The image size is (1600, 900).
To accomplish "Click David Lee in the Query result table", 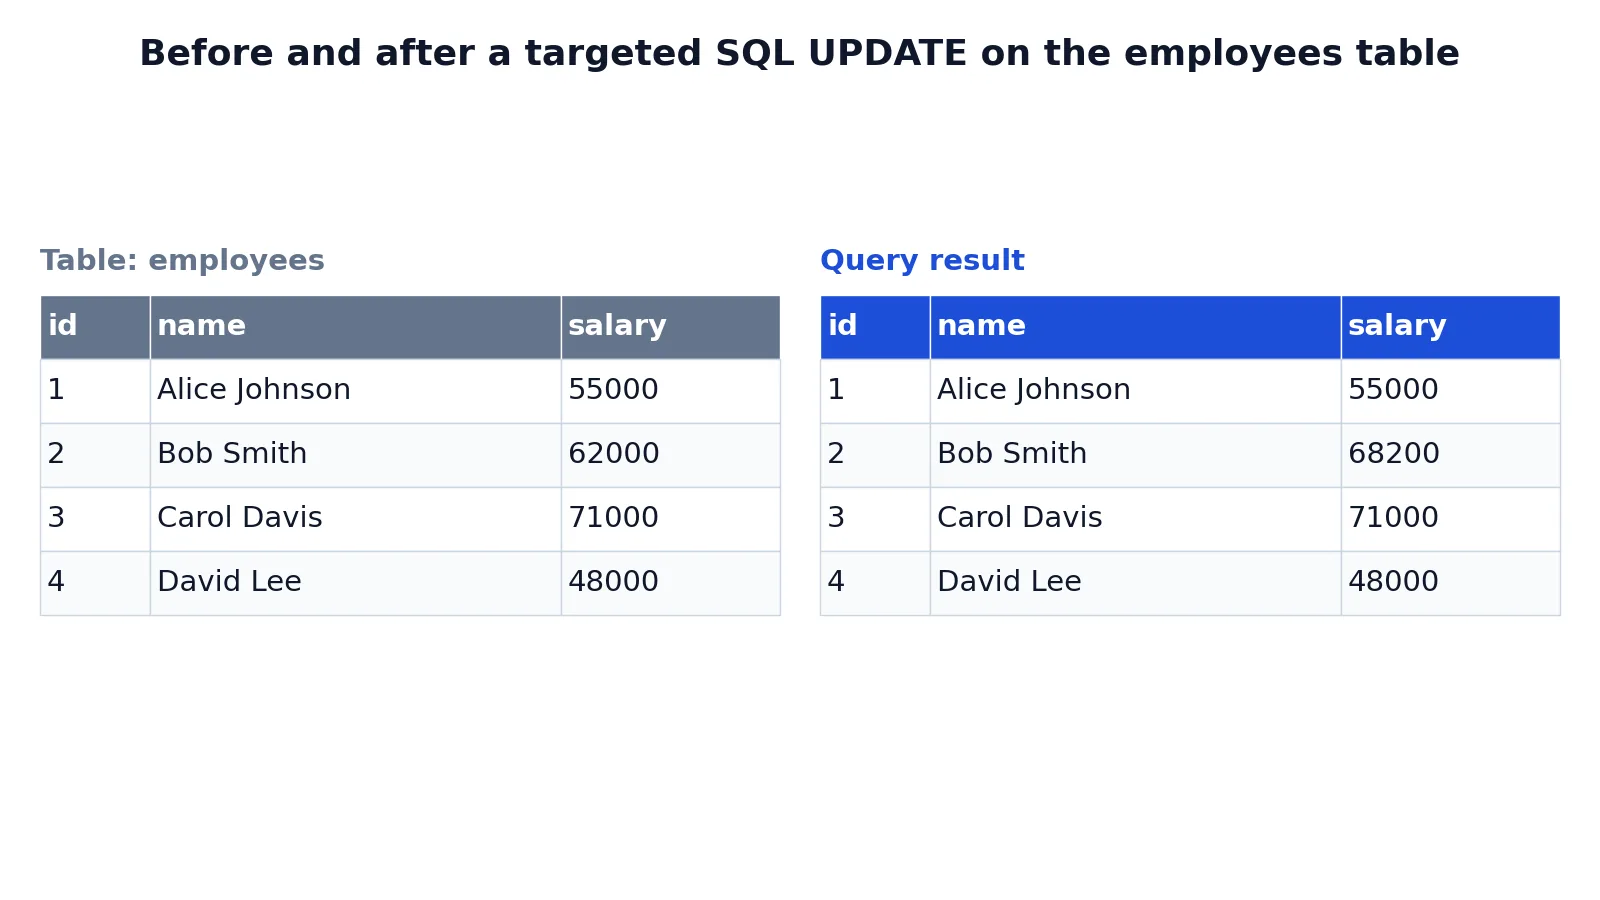I will (1135, 583).
